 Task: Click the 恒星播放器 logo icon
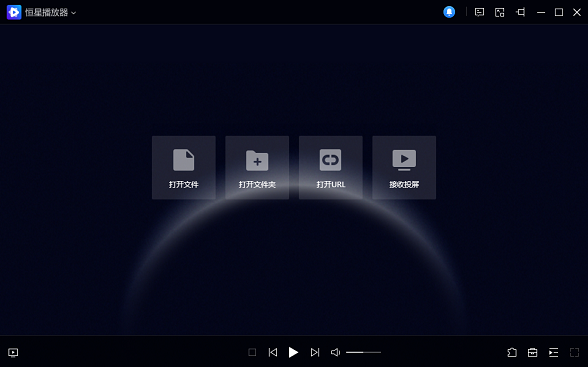(x=14, y=12)
